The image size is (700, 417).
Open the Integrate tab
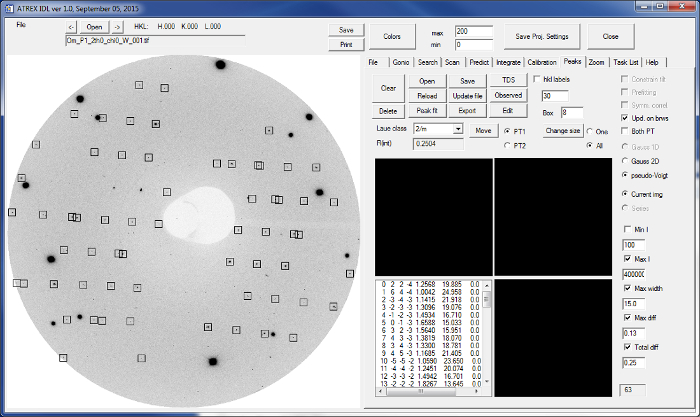[x=508, y=62]
